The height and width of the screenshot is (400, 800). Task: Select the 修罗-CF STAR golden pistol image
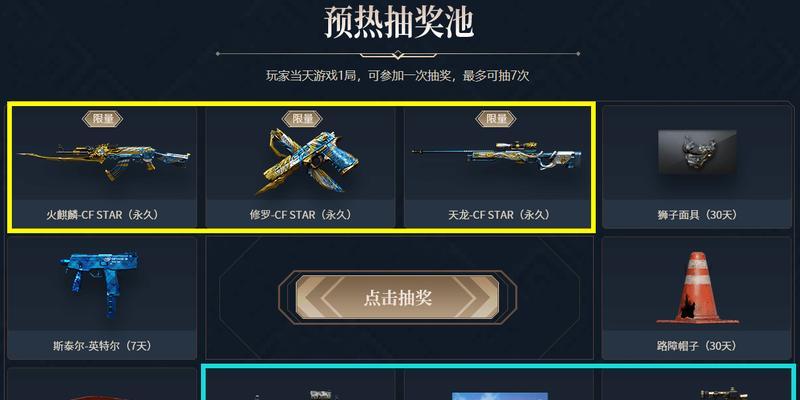301,162
